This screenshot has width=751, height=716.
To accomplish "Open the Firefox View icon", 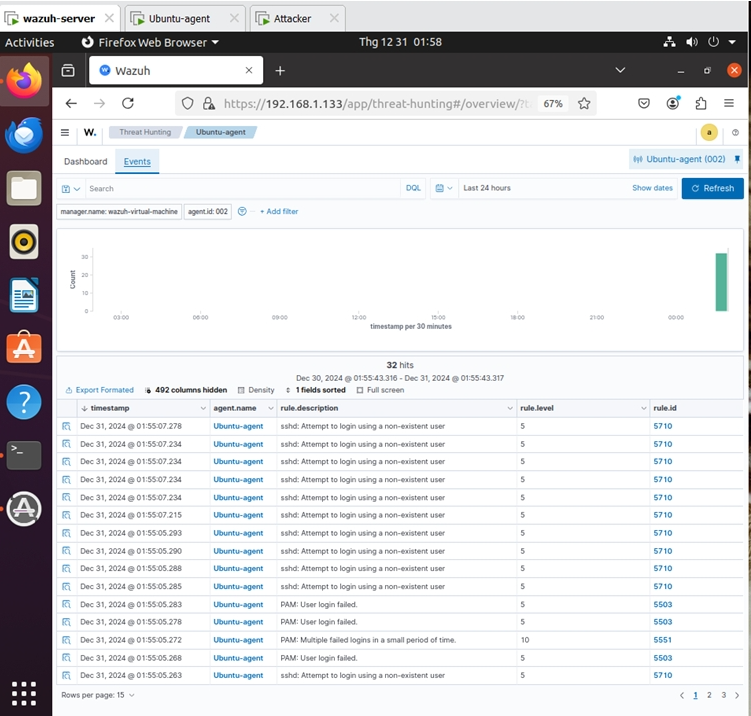I will (68, 71).
